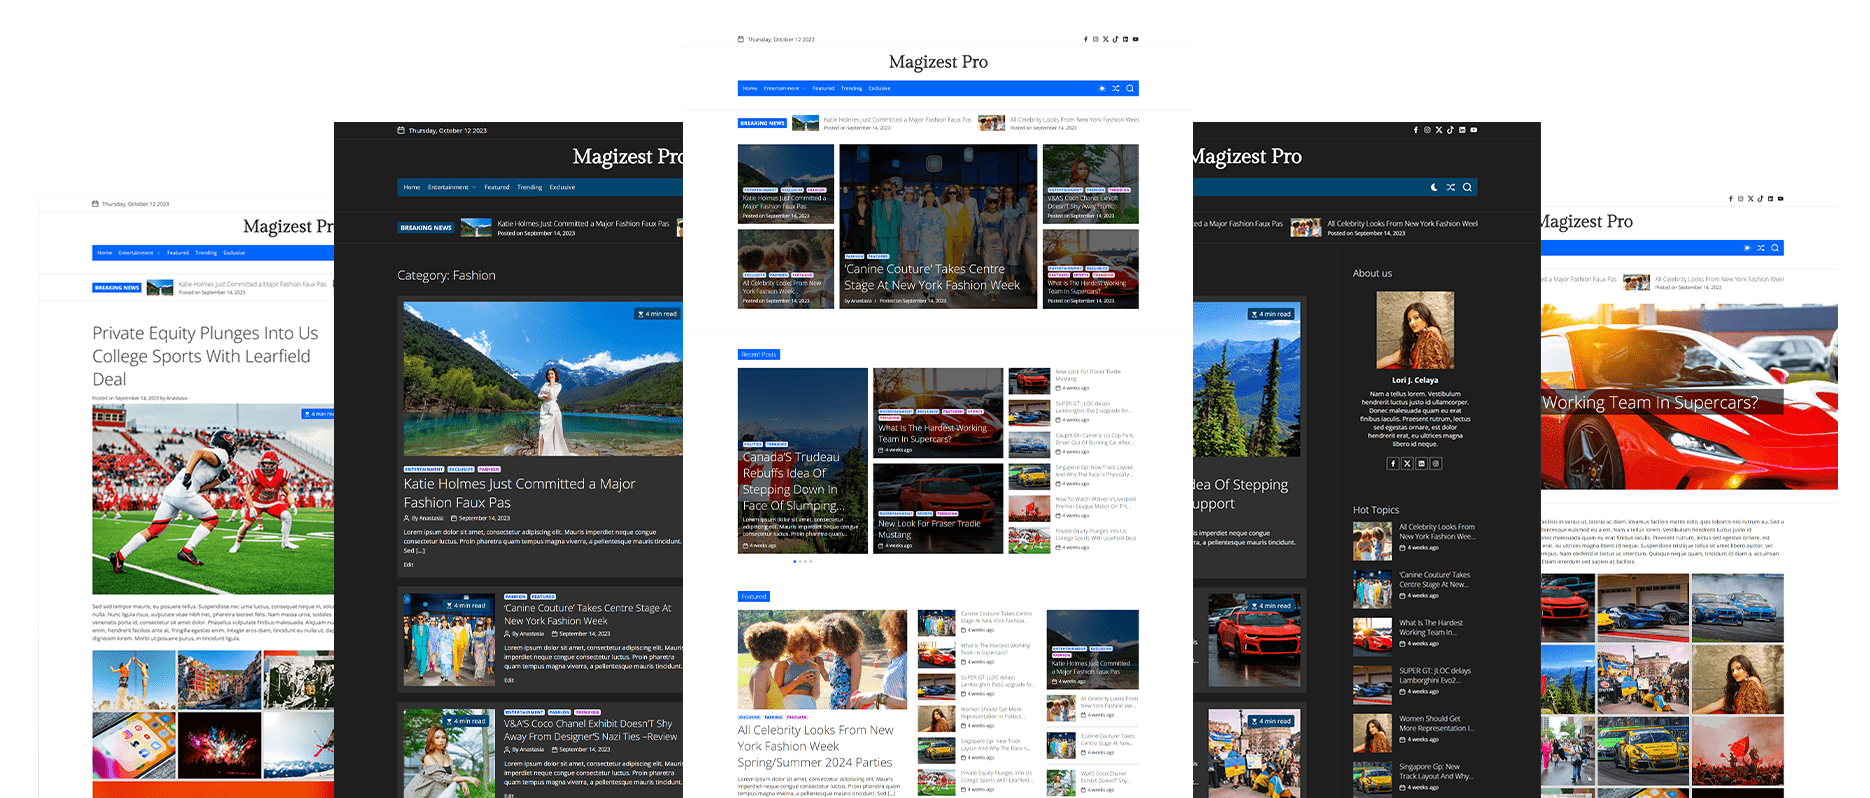Toggle light mode sun icon in center page navbar
This screenshot has width=1870, height=798.
point(1102,88)
